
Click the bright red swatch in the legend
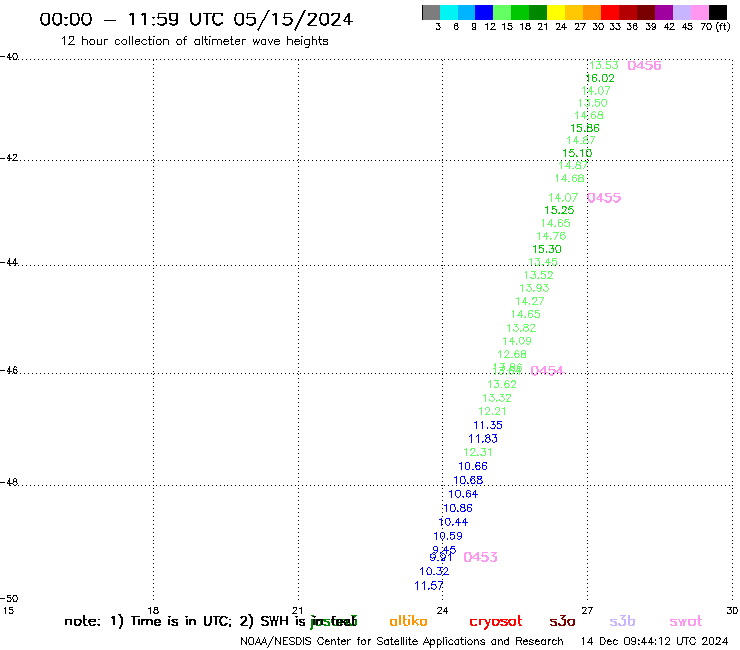click(609, 12)
